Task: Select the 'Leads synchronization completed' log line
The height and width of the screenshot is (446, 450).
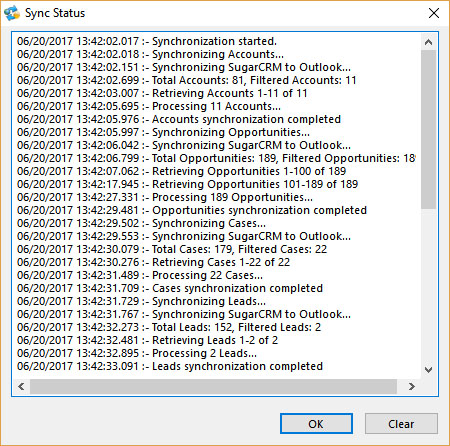Action: tap(170, 366)
